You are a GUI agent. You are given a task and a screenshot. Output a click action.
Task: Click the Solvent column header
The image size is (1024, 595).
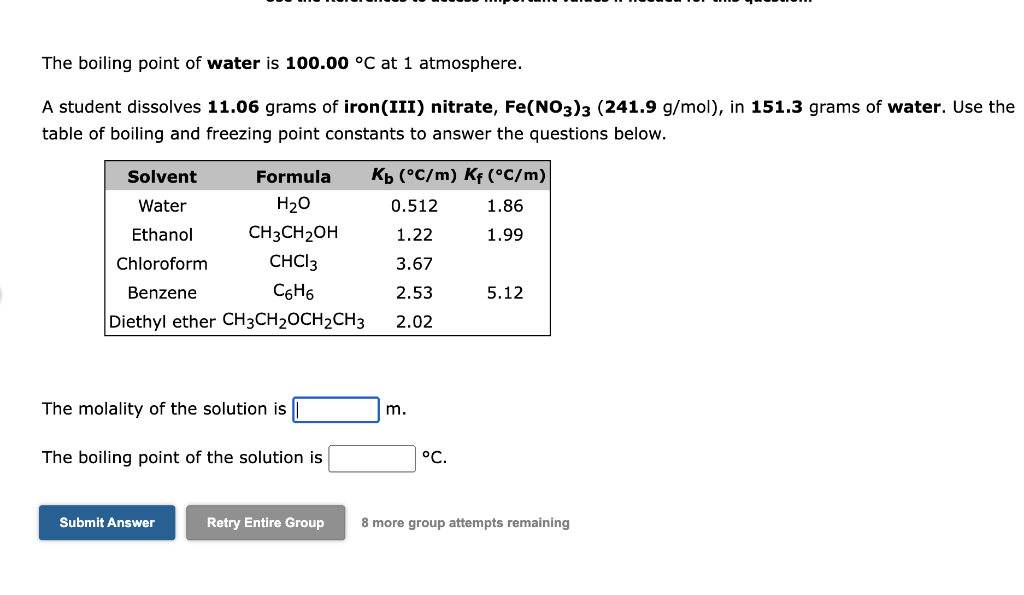pos(163,176)
